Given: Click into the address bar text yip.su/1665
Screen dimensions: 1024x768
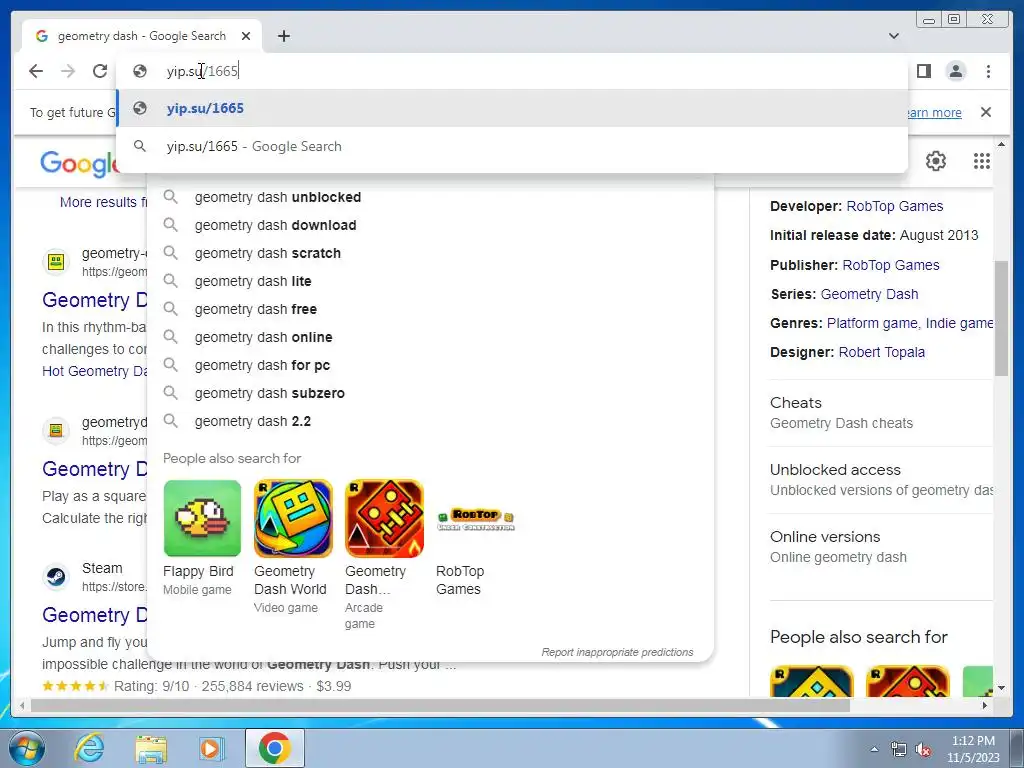Looking at the screenshot, I should coord(202,71).
